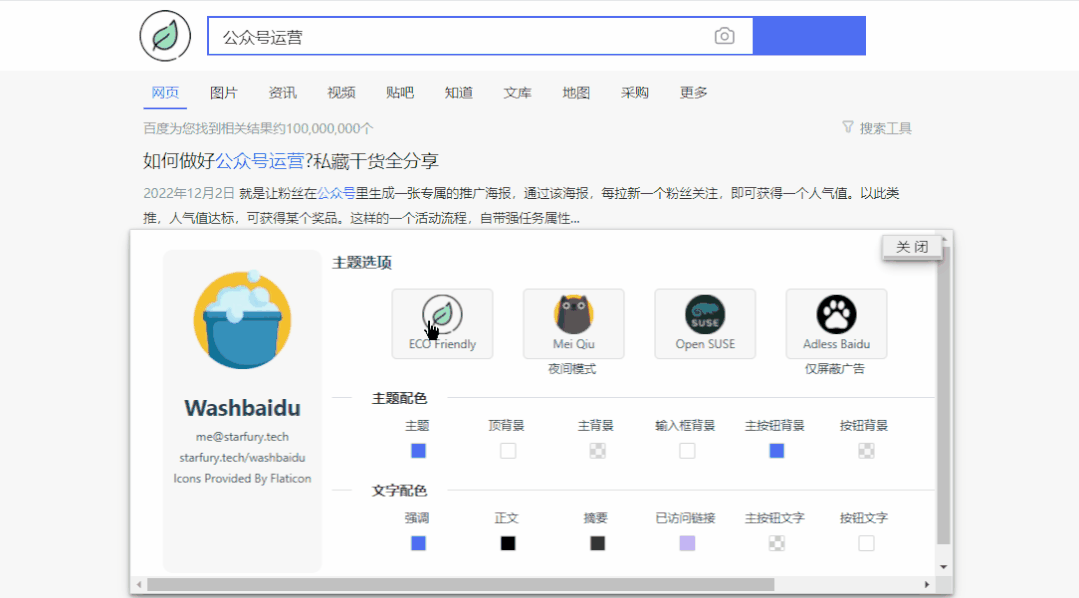Open the 如何做好公众号运营 article link
The height and width of the screenshot is (598, 1079).
[x=290, y=160]
